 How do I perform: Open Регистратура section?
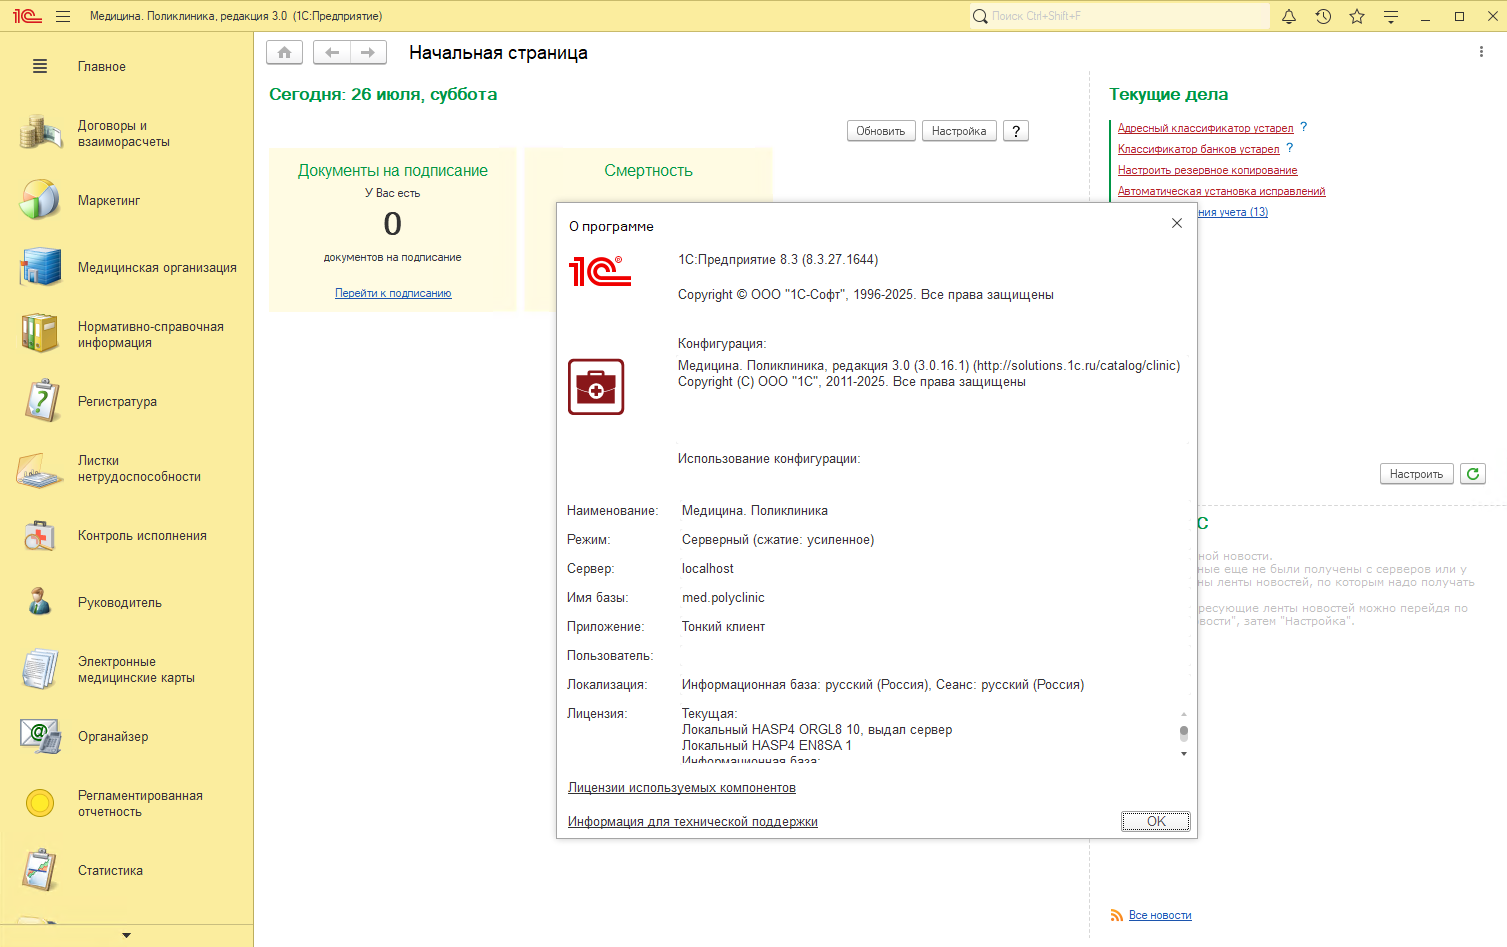pyautogui.click(x=117, y=401)
